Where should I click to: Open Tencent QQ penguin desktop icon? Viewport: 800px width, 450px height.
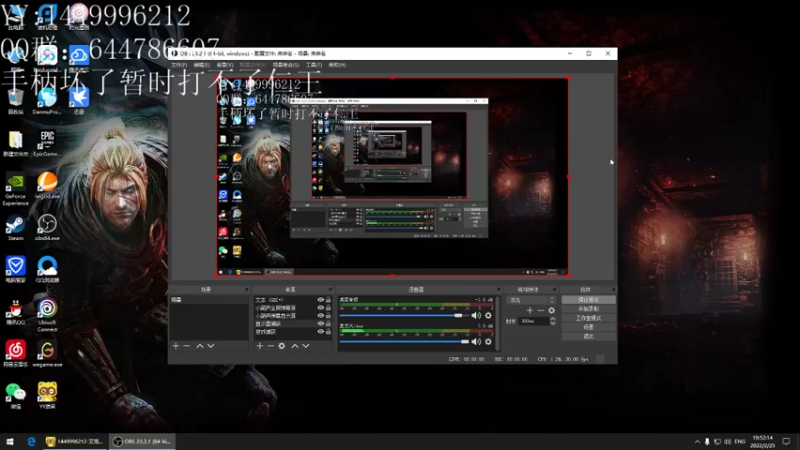point(15,312)
